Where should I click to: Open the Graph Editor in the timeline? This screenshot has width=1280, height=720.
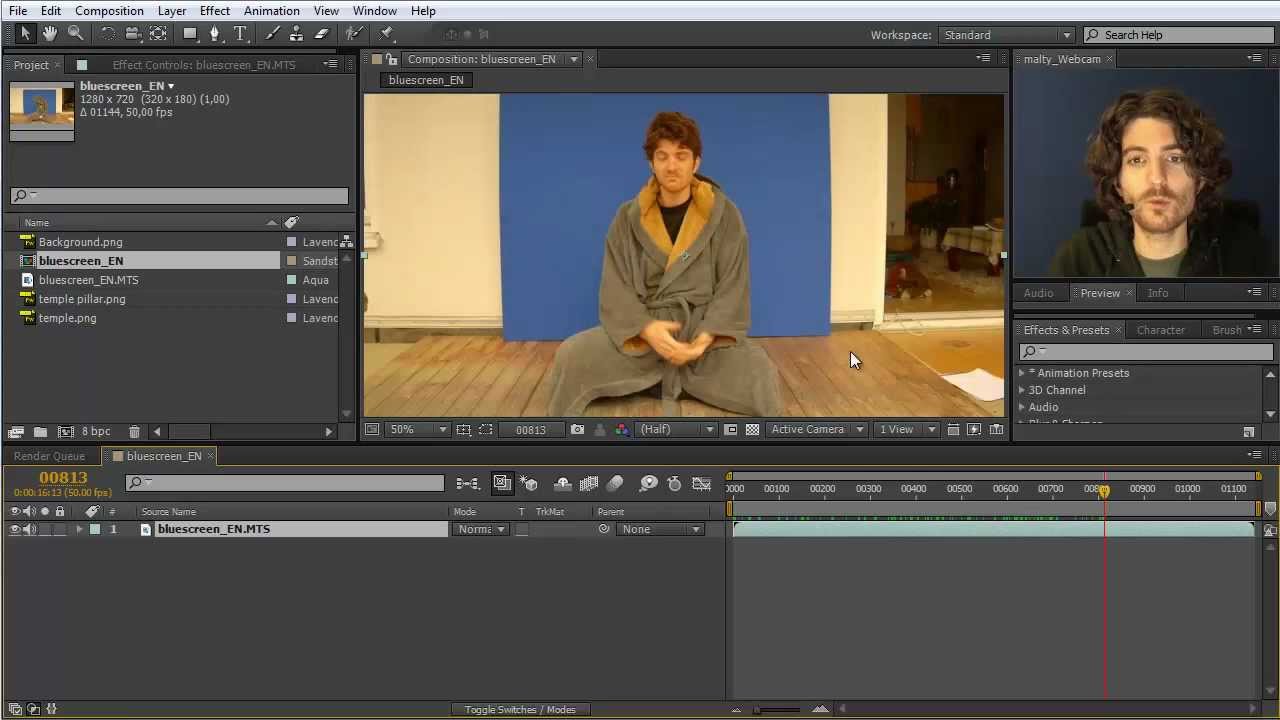701,483
